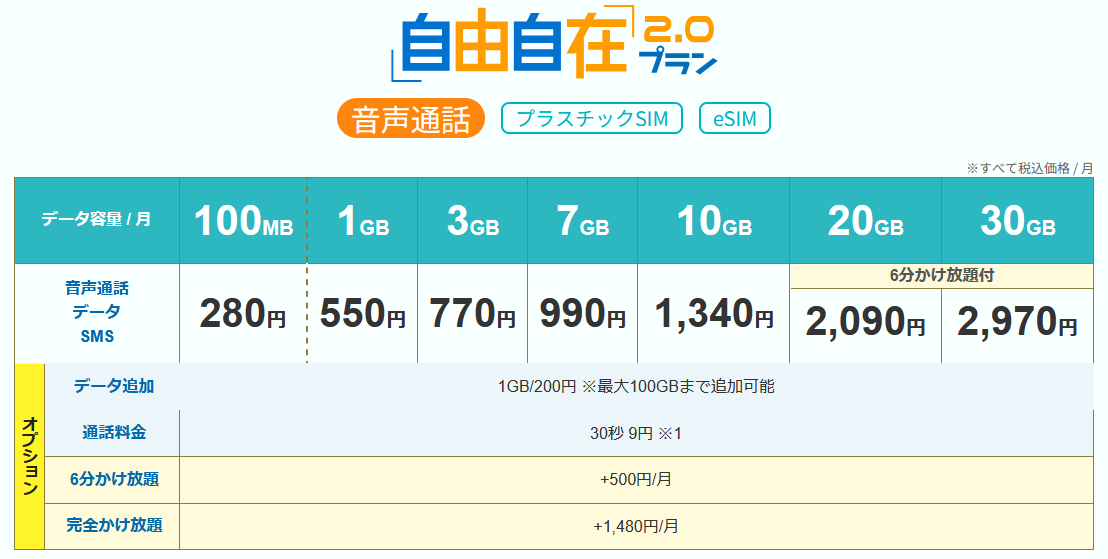Select the プラスチックSIM tag

pyautogui.click(x=591, y=118)
